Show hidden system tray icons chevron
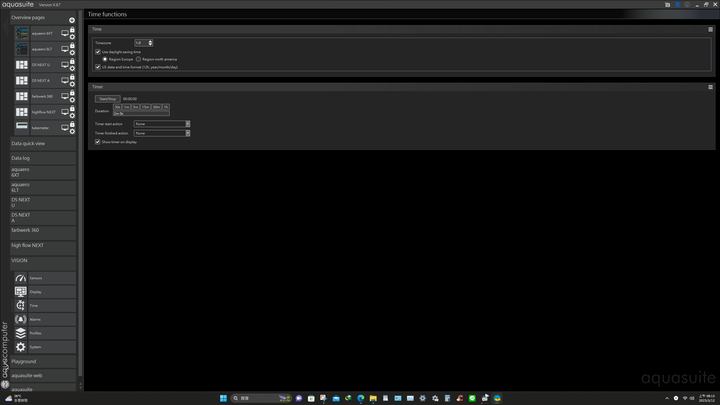Image resolution: width=720 pixels, height=405 pixels. pos(667,398)
